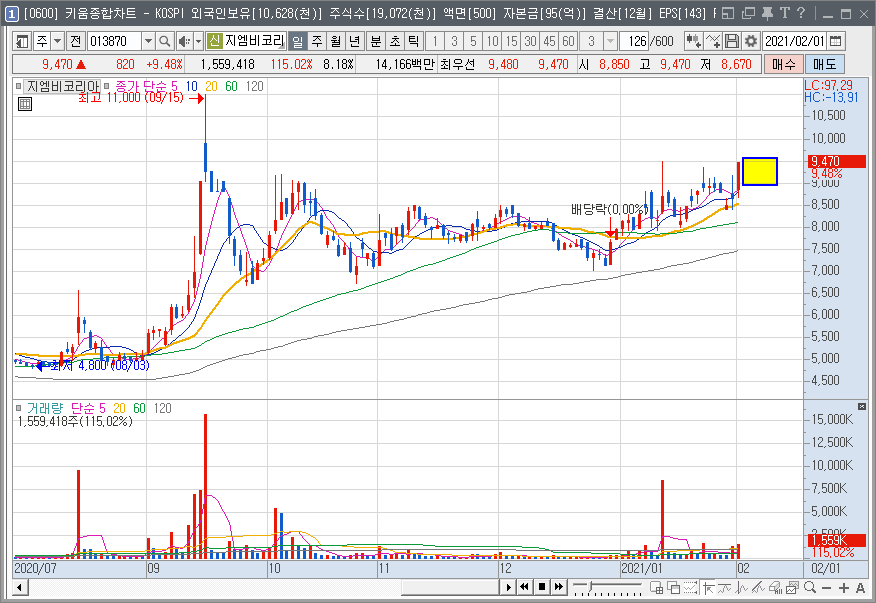Open the 주 type dropdown arrow
Viewport: 876px width, 603px height.
pos(58,41)
